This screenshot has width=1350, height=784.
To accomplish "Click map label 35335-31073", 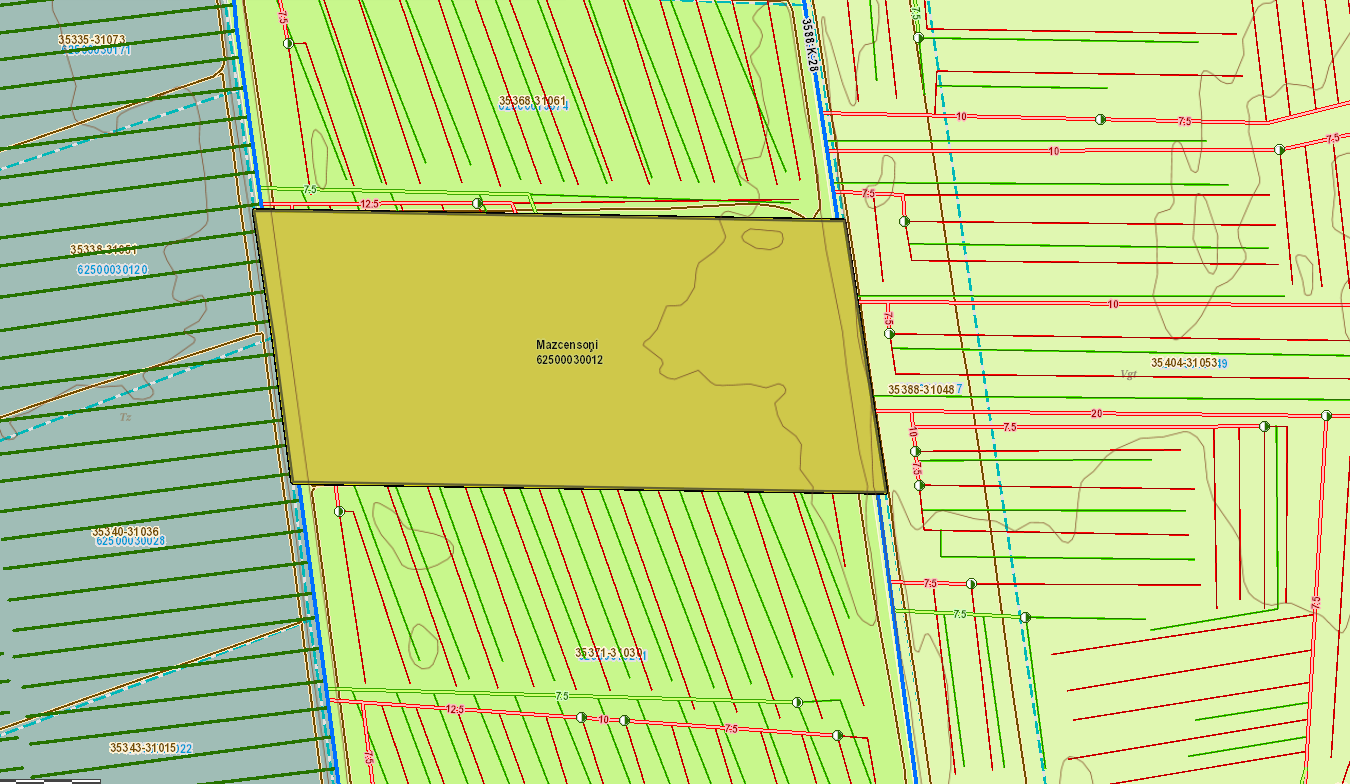I will point(91,39).
